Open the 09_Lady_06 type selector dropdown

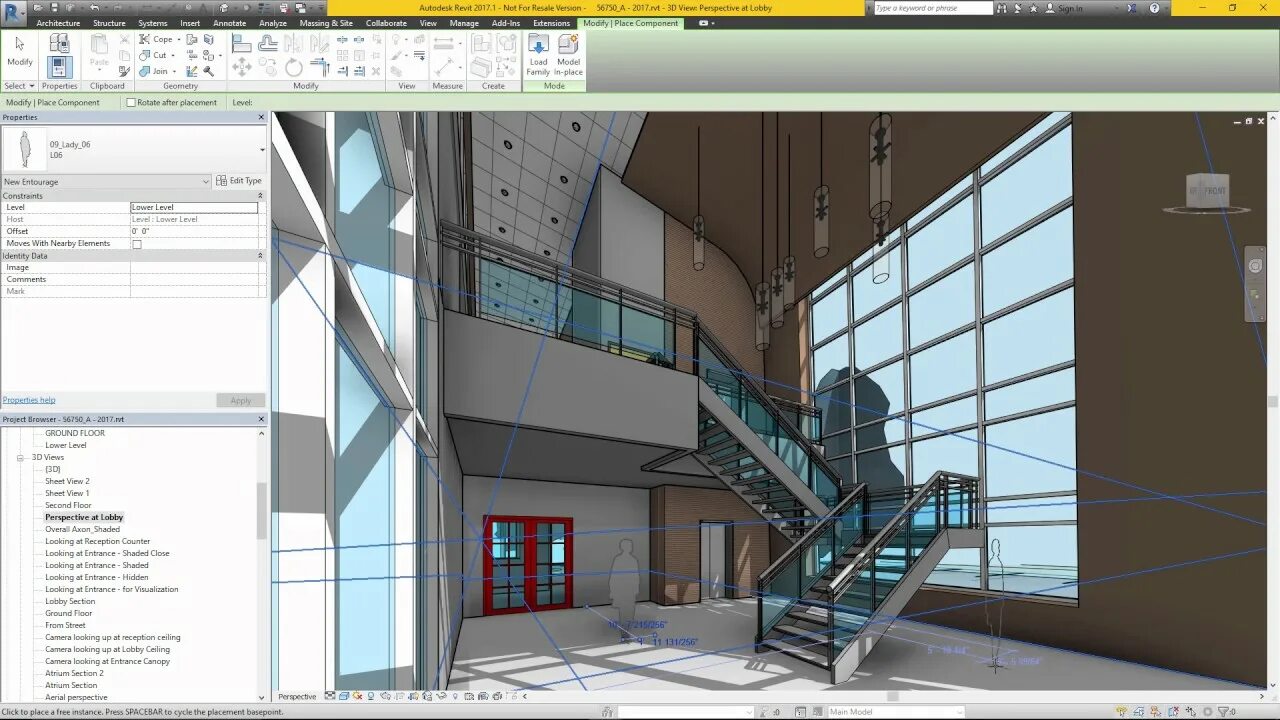click(262, 150)
